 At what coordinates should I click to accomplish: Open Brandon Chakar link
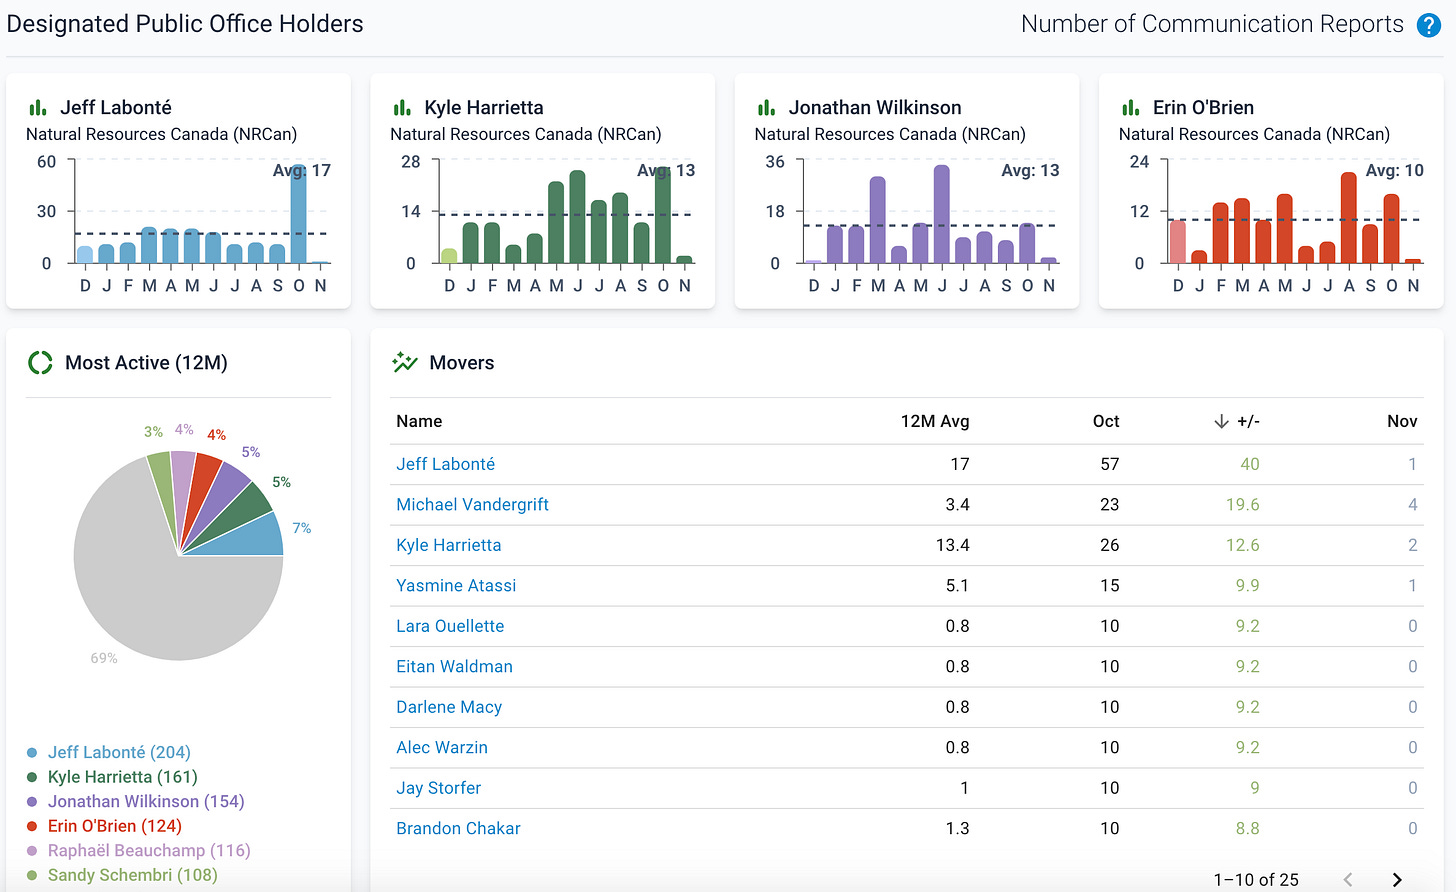[x=458, y=829]
